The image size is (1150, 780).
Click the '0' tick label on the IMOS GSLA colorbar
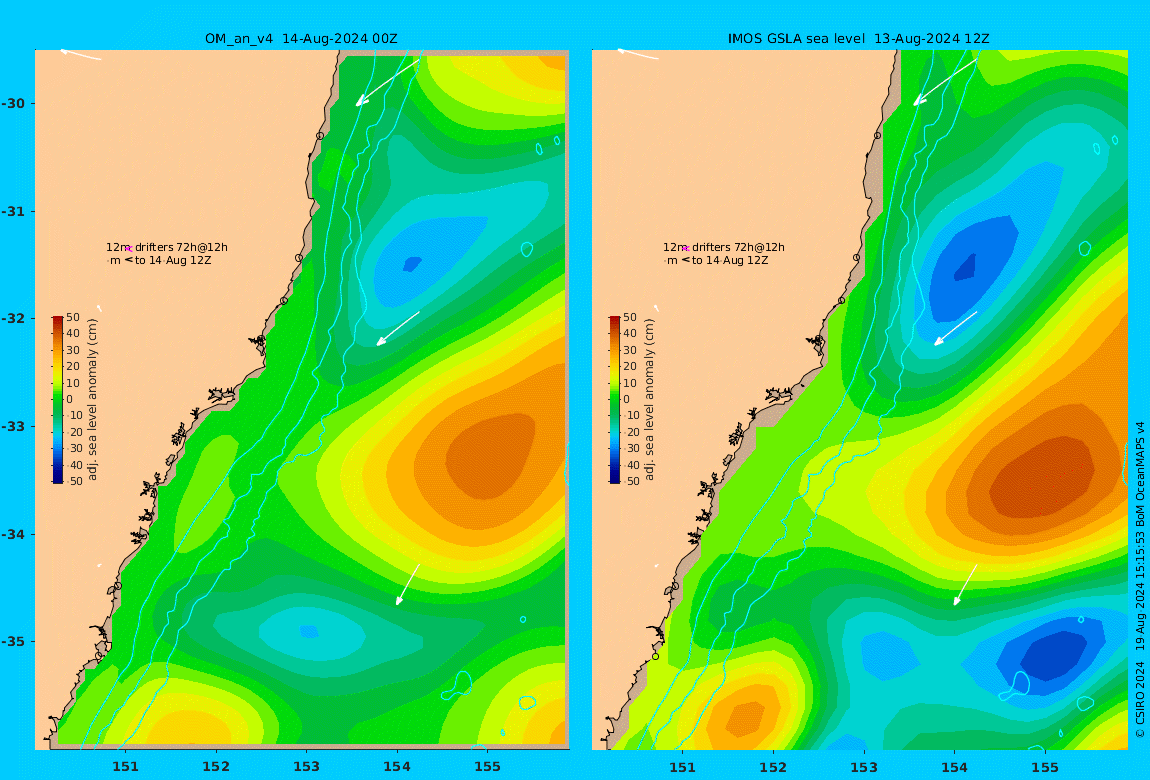(626, 400)
